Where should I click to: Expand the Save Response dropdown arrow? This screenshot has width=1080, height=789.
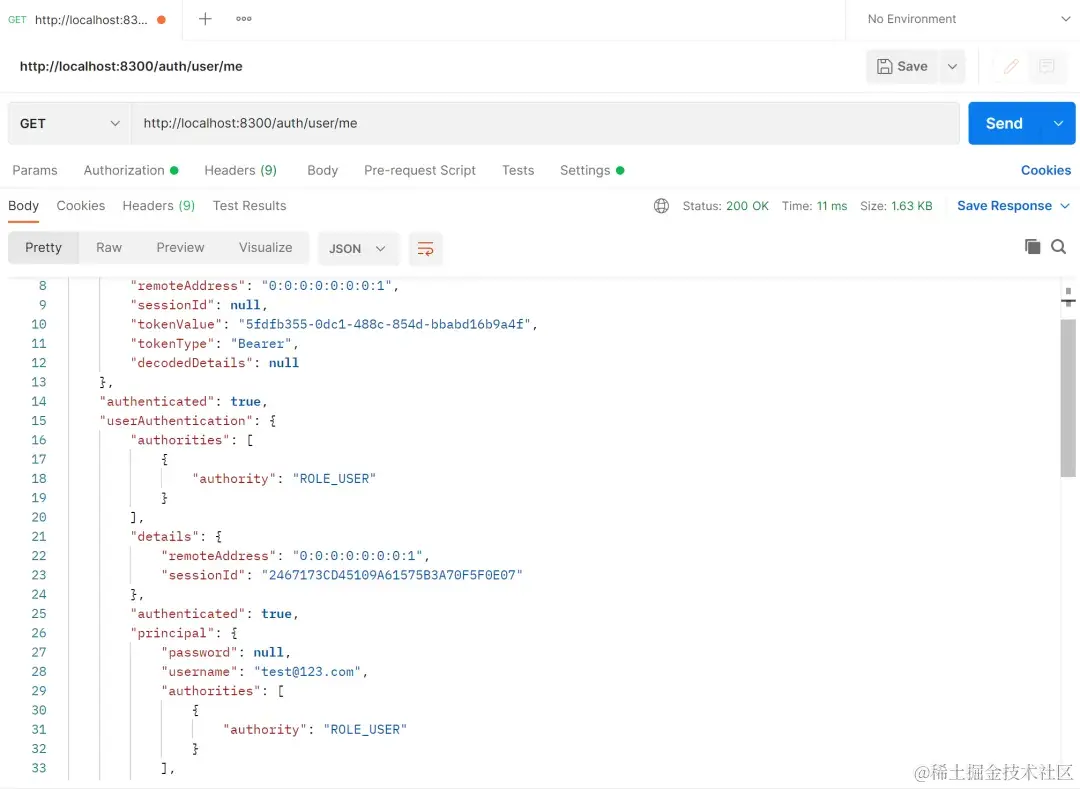1065,206
